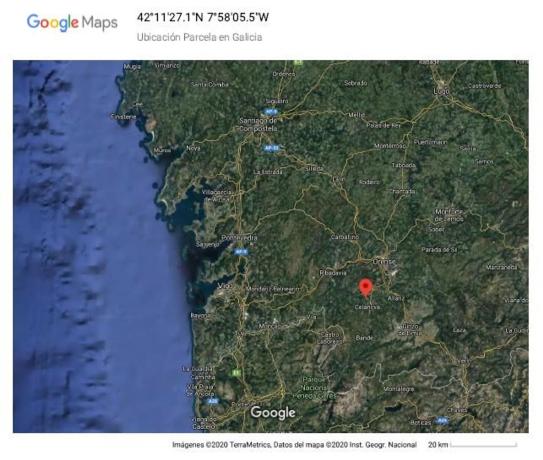Click the red location pin marker
This screenshot has height=460, width=543.
tap(365, 289)
